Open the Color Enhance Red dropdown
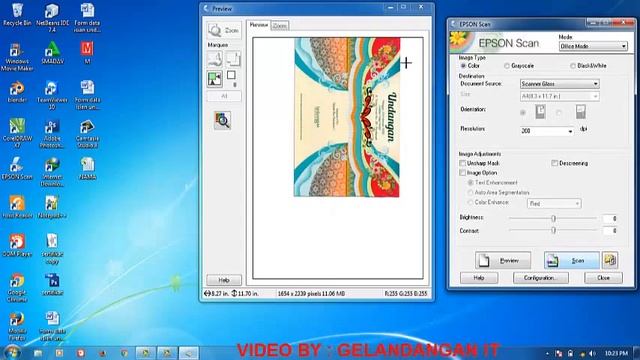640x360 pixels. pyautogui.click(x=554, y=203)
